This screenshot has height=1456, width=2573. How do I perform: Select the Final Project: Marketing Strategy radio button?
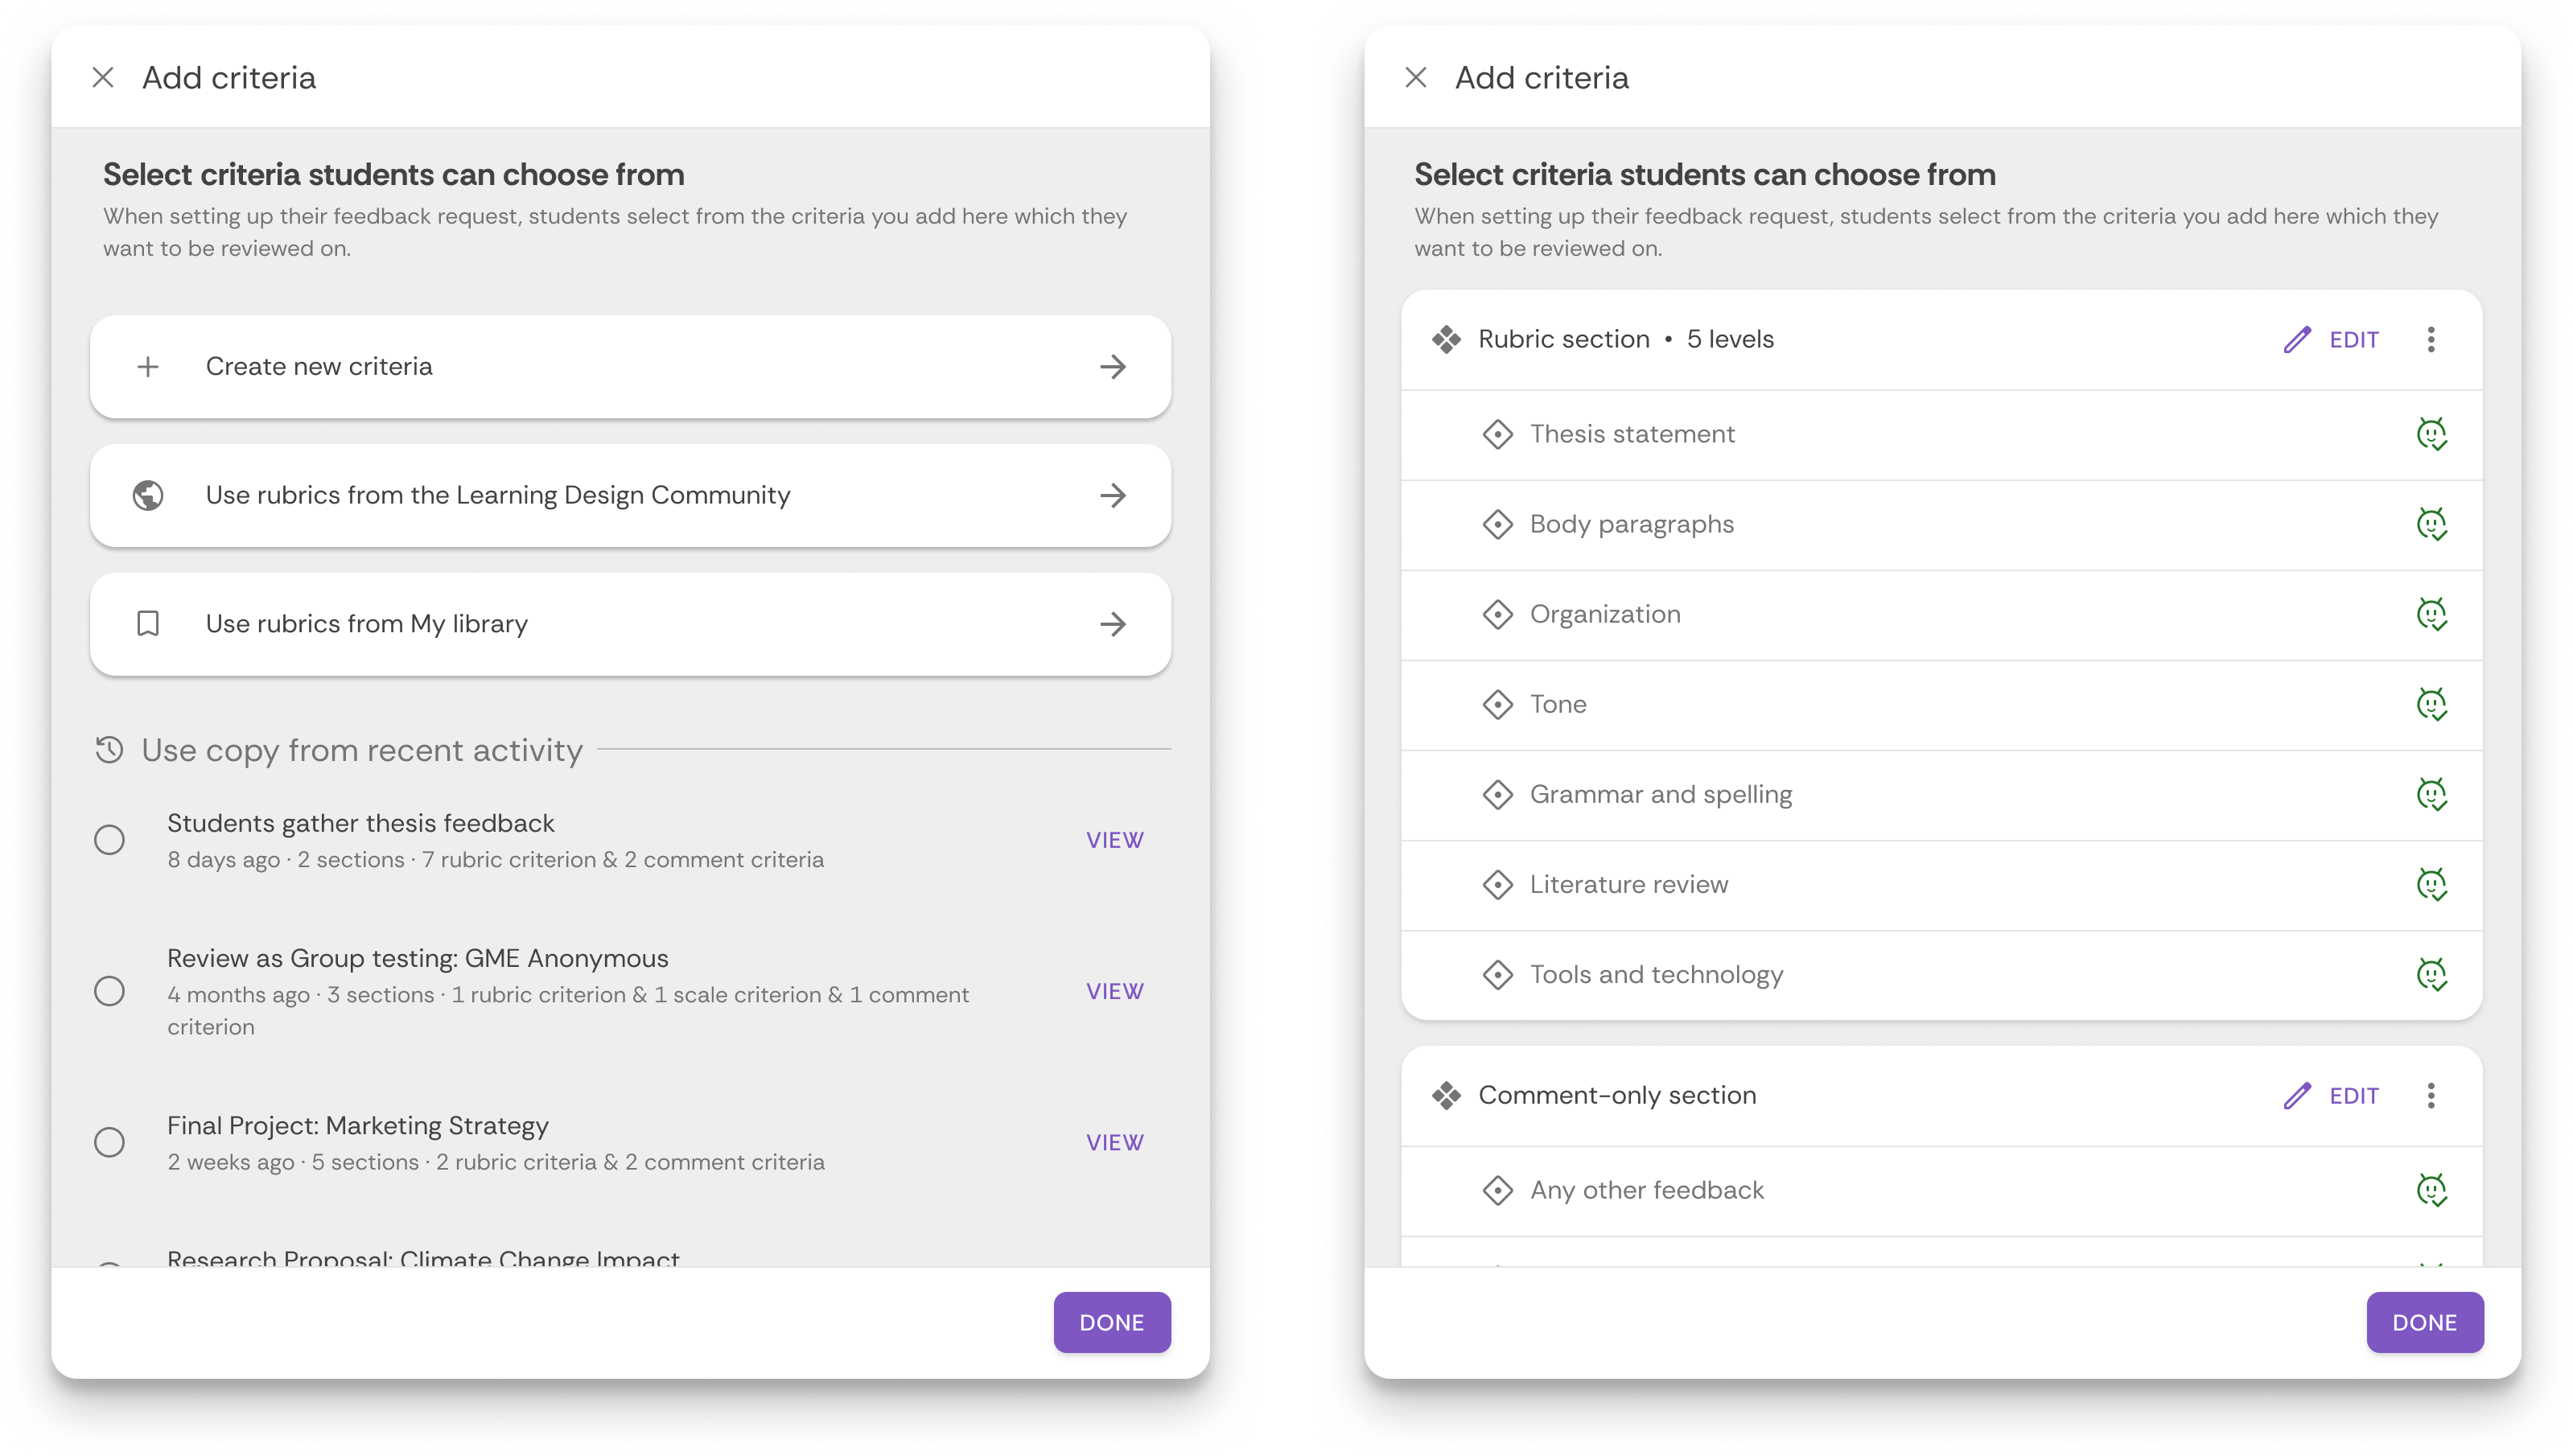[110, 1142]
